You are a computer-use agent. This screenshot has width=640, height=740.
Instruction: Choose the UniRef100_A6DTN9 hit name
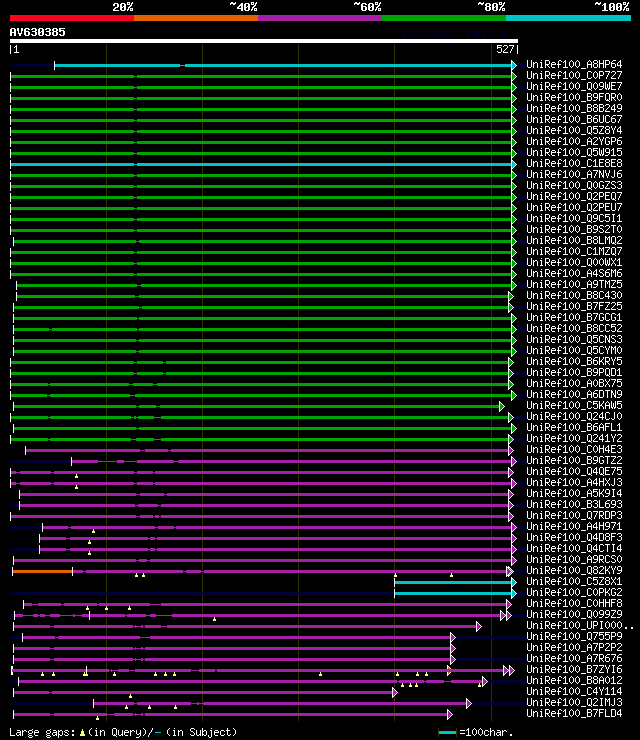pyautogui.click(x=574, y=395)
